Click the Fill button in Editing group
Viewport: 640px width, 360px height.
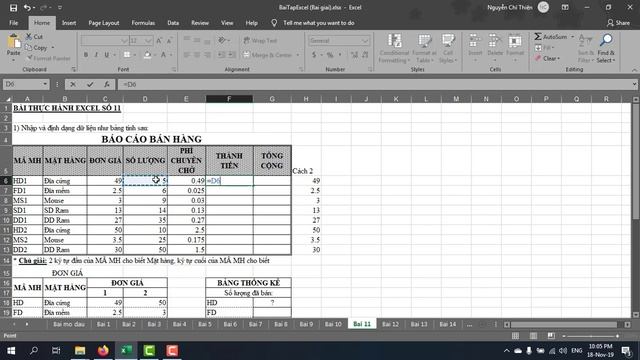(544, 48)
